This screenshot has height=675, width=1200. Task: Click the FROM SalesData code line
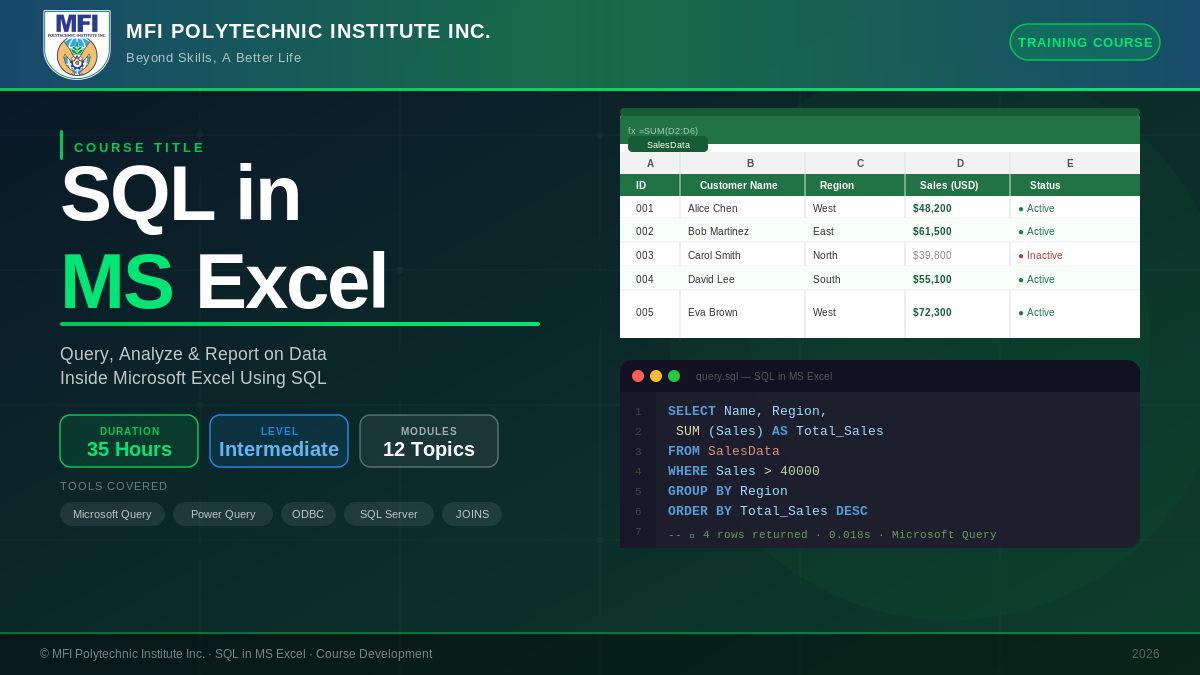[724, 451]
